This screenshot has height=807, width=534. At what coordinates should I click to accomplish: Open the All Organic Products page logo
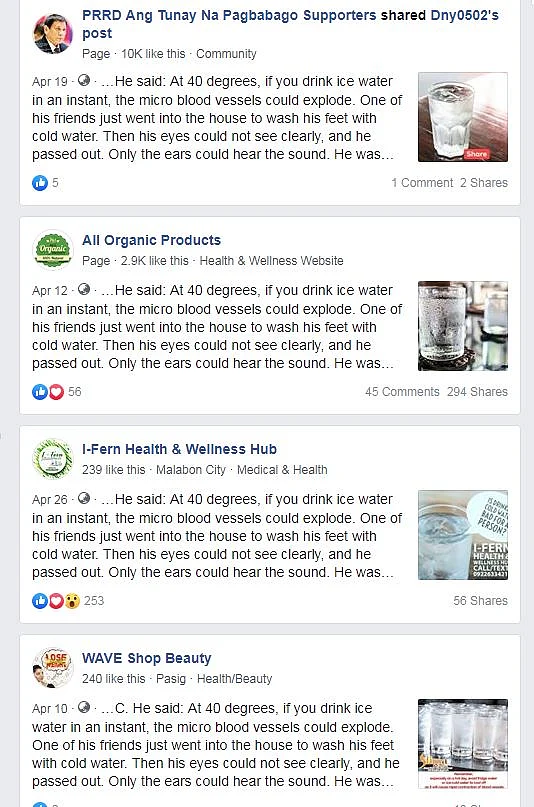click(53, 250)
